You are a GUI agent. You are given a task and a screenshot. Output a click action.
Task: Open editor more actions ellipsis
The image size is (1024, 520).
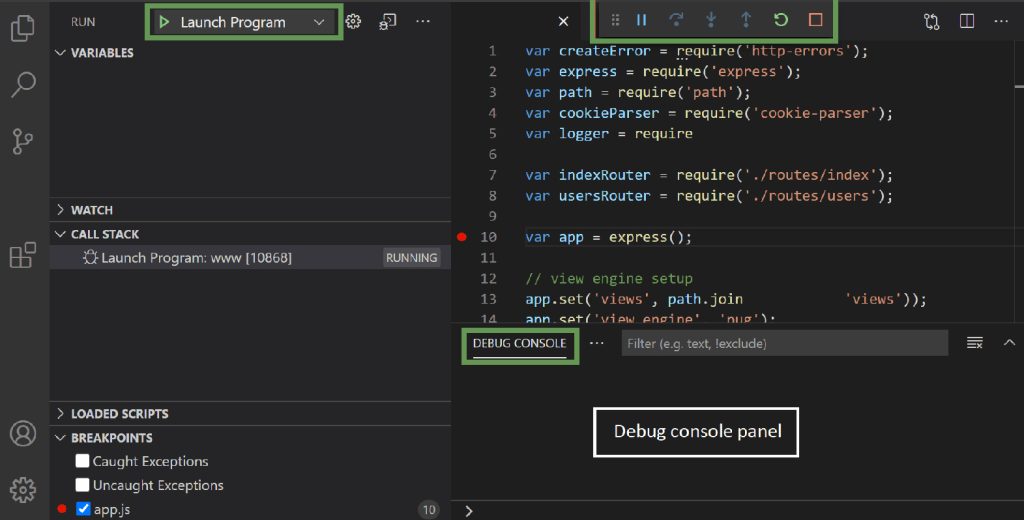pyautogui.click(x=1001, y=22)
